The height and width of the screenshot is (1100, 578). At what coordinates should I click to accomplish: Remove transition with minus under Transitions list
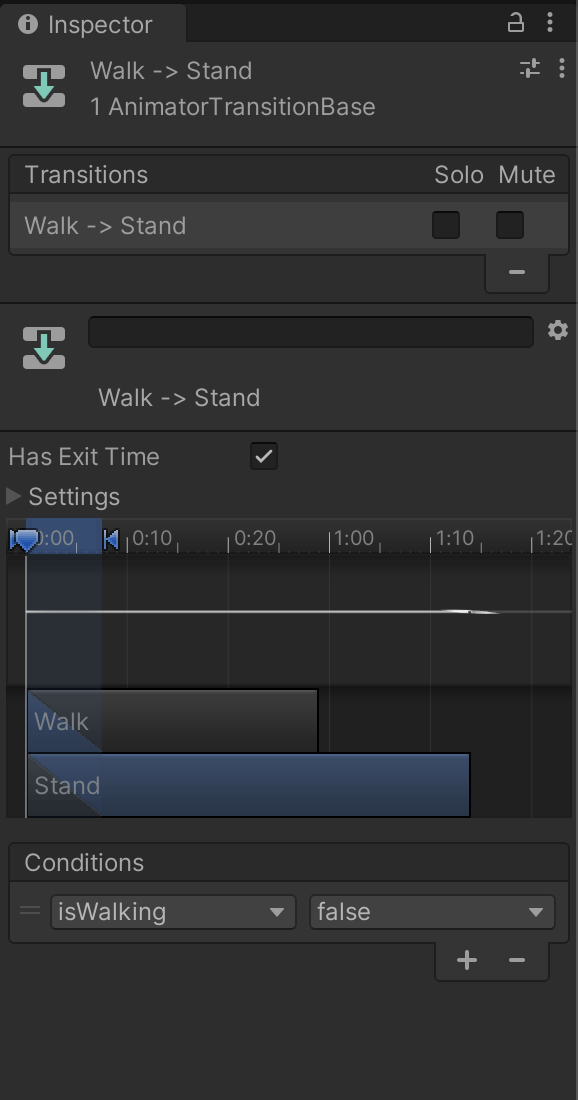point(517,272)
